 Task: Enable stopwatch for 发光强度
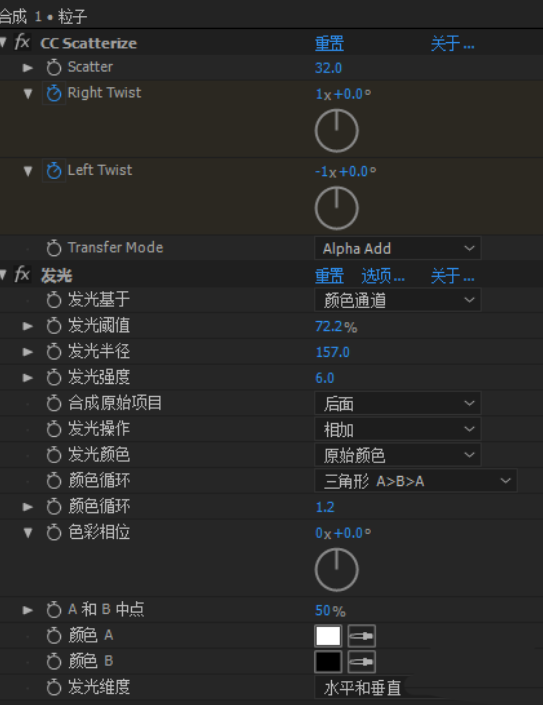(x=54, y=378)
